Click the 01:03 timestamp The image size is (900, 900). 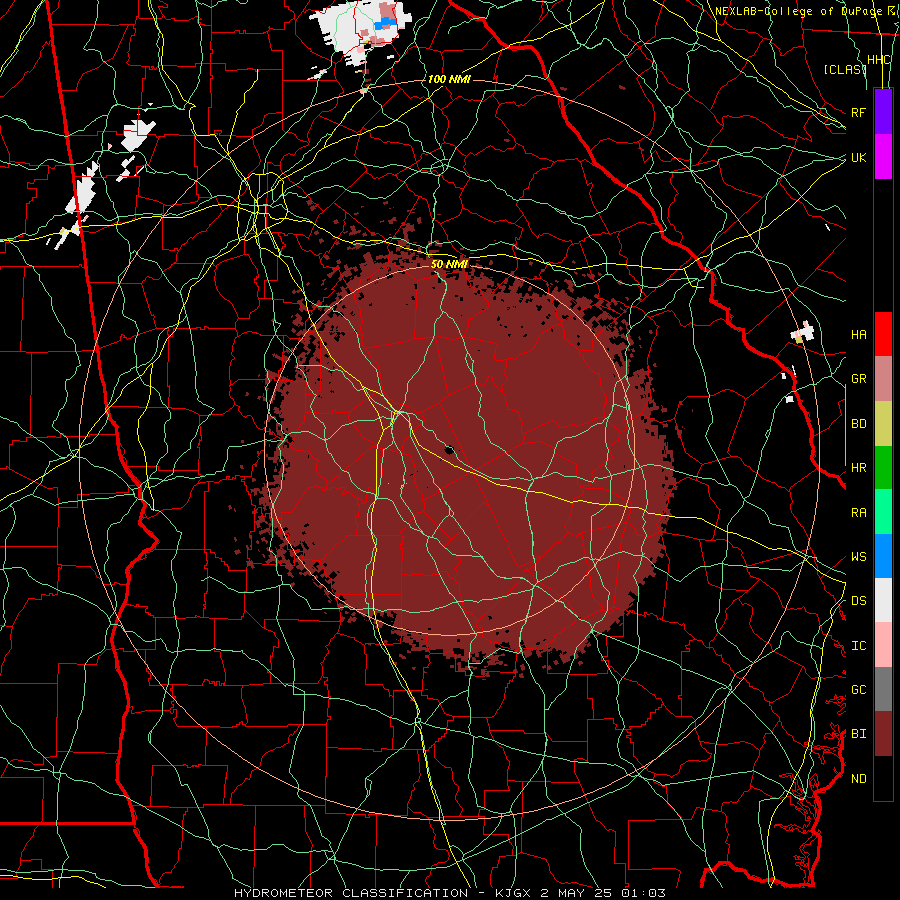[643, 893]
